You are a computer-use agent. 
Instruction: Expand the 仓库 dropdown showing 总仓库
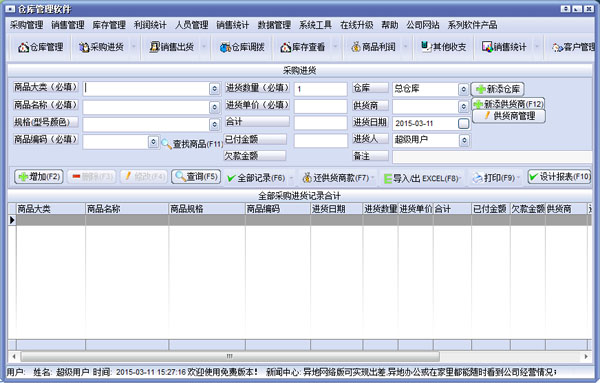(x=463, y=89)
